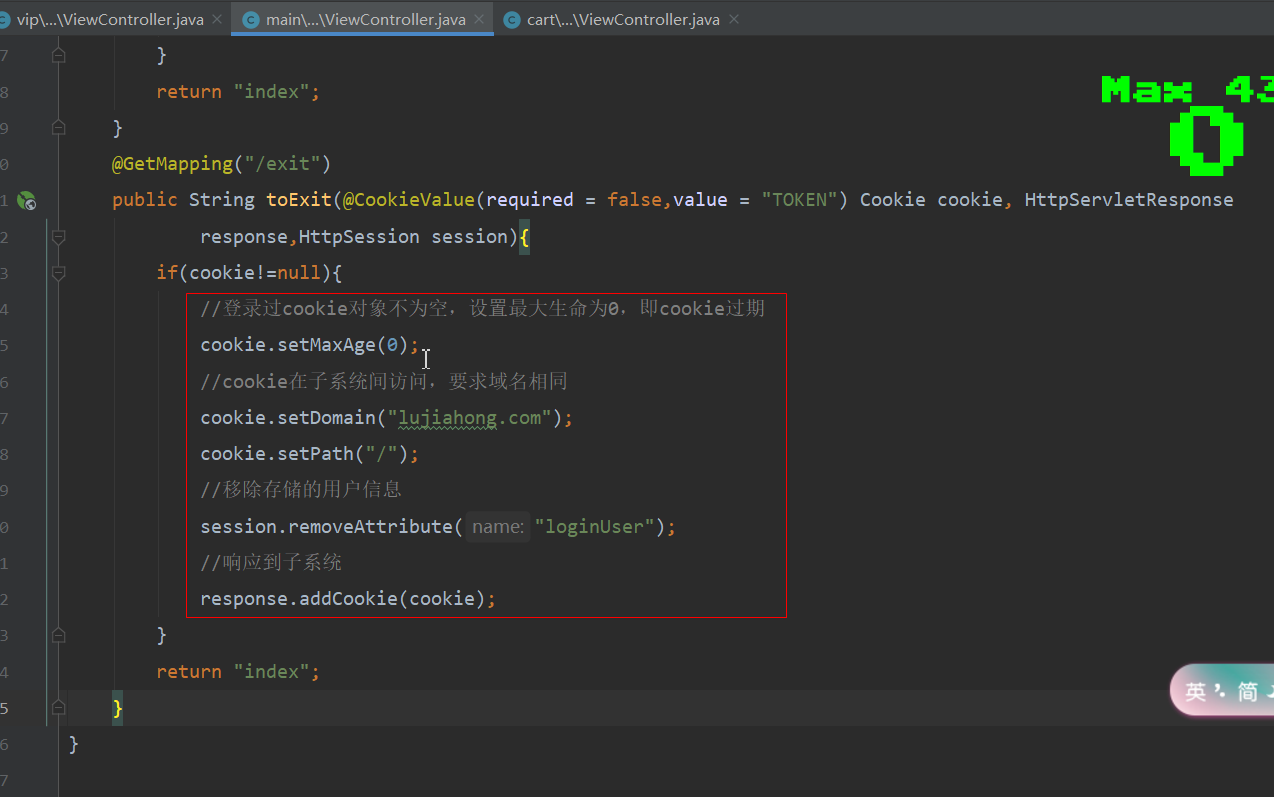Click the 简 simplified Chinese toggle in the IME bar
Screen dimensions: 1274x797
(1247, 691)
